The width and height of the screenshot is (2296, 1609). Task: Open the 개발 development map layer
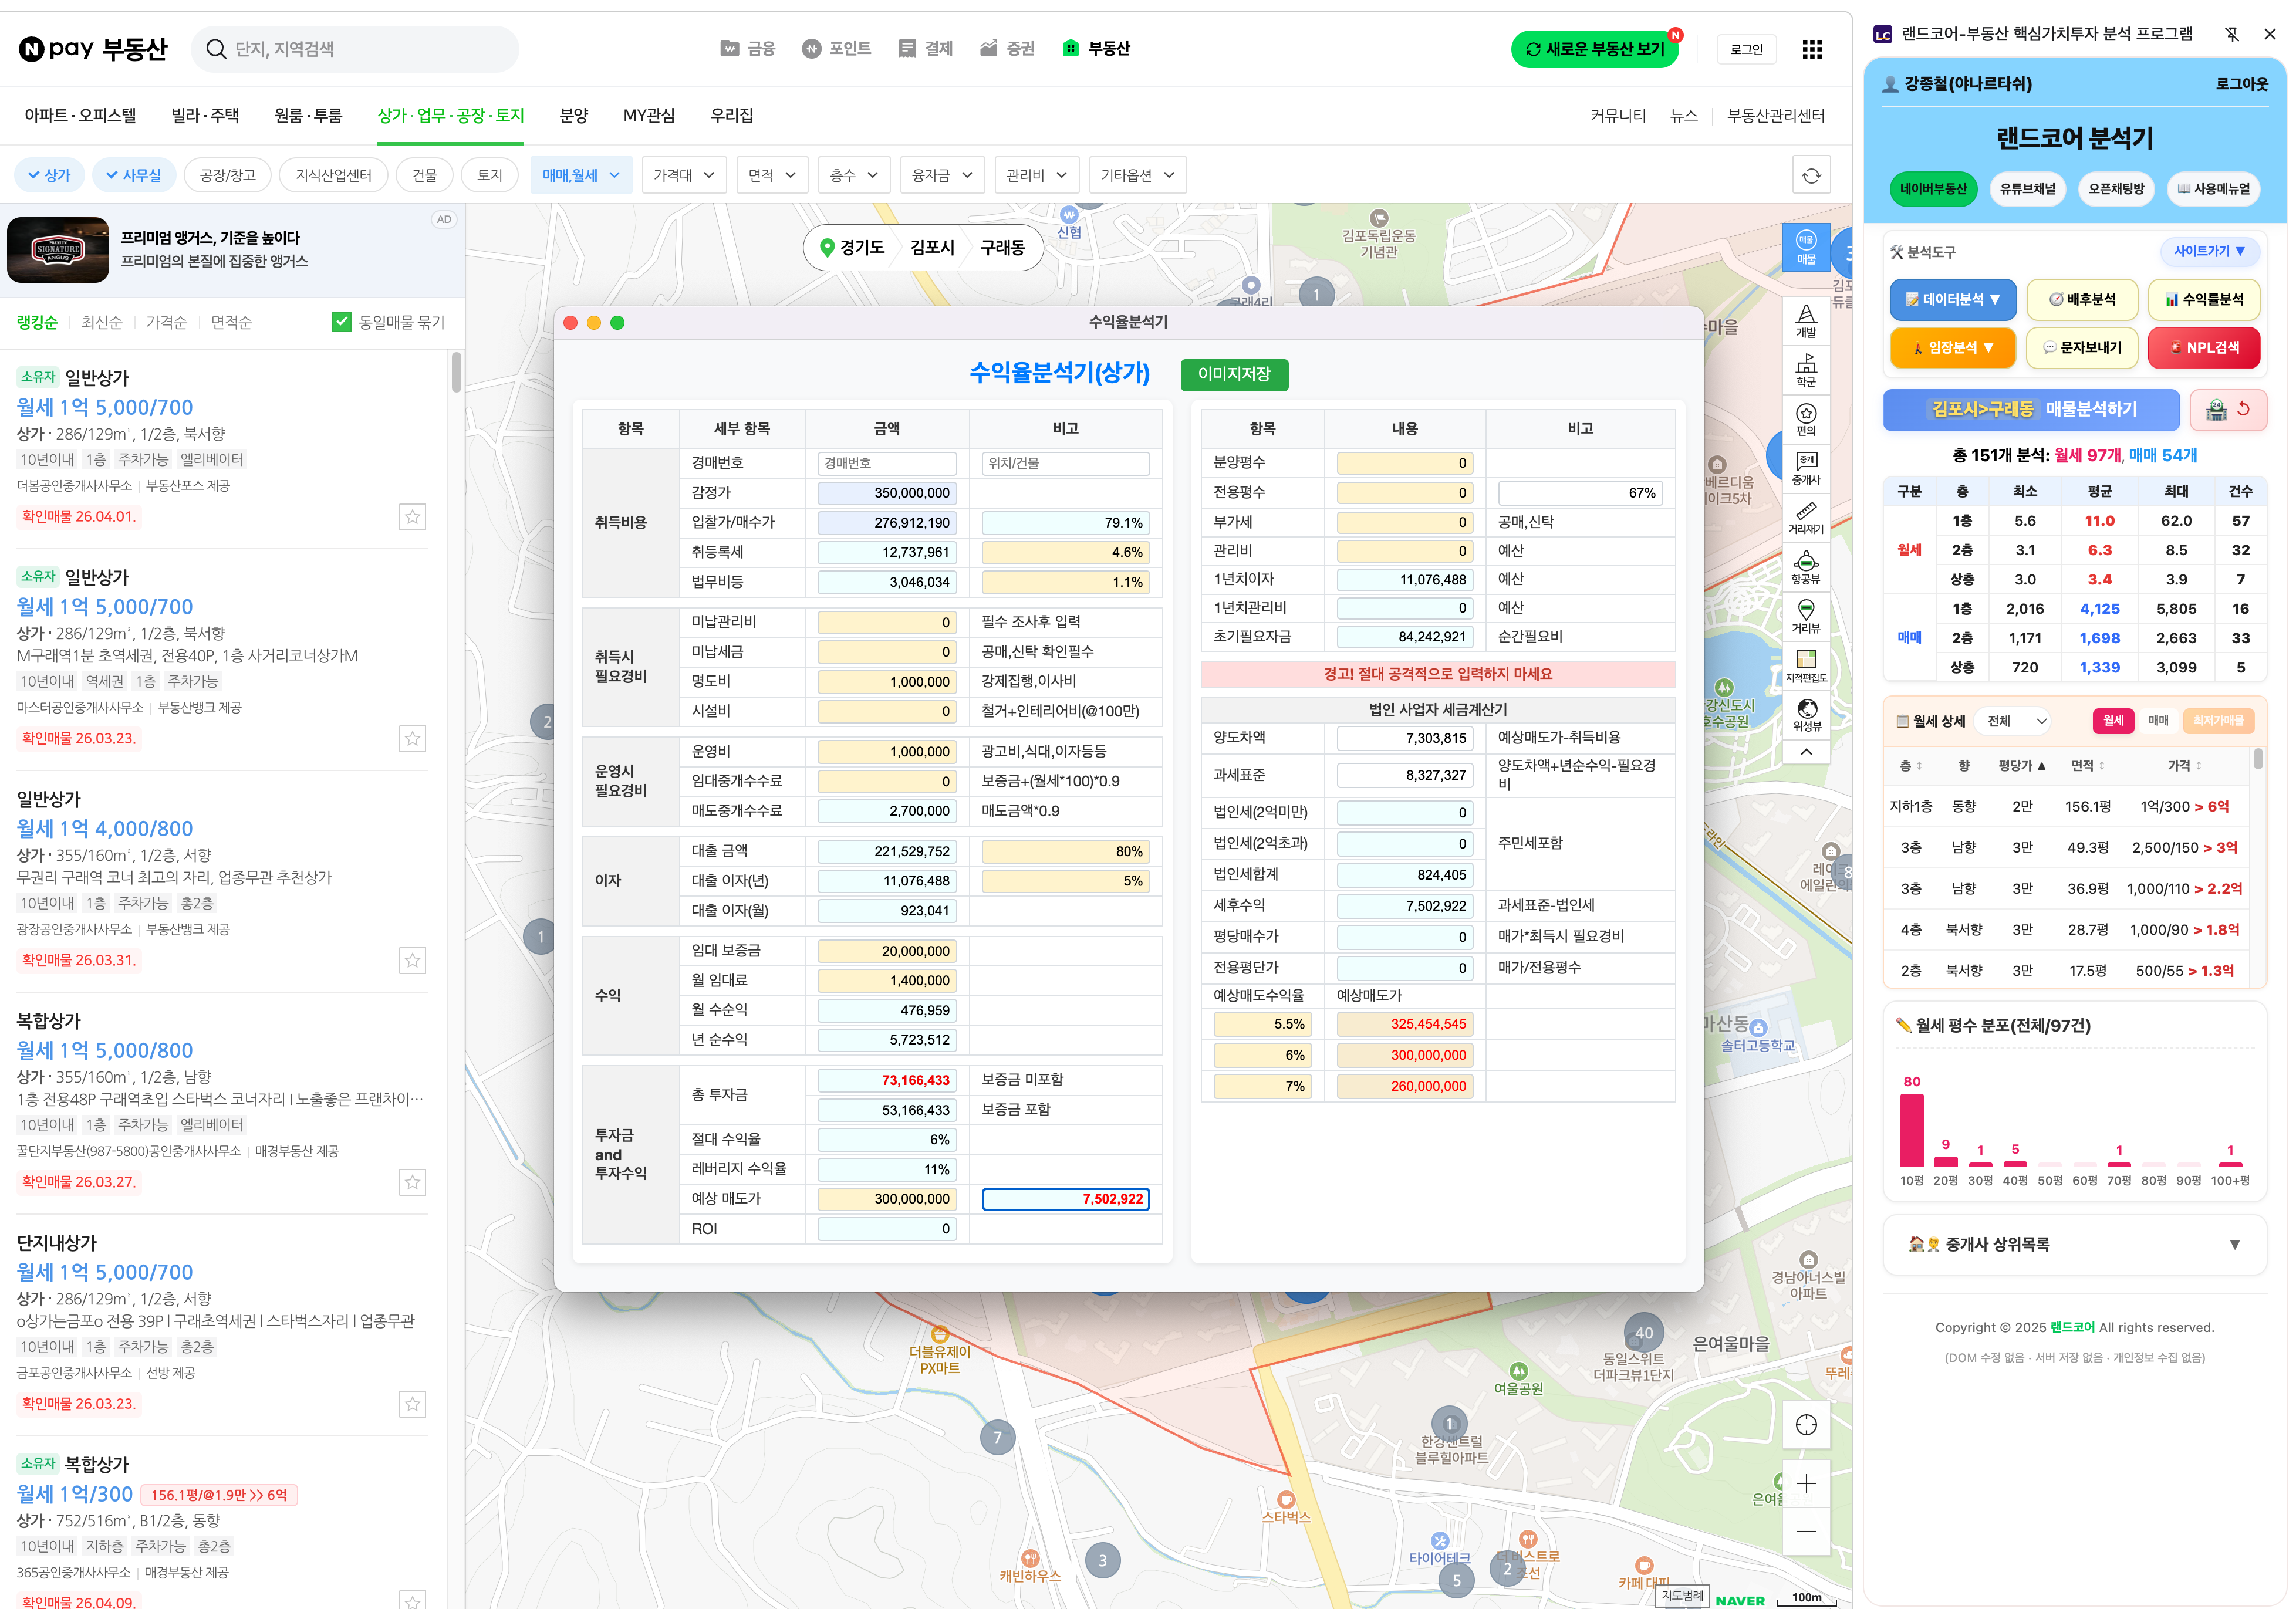[1805, 321]
